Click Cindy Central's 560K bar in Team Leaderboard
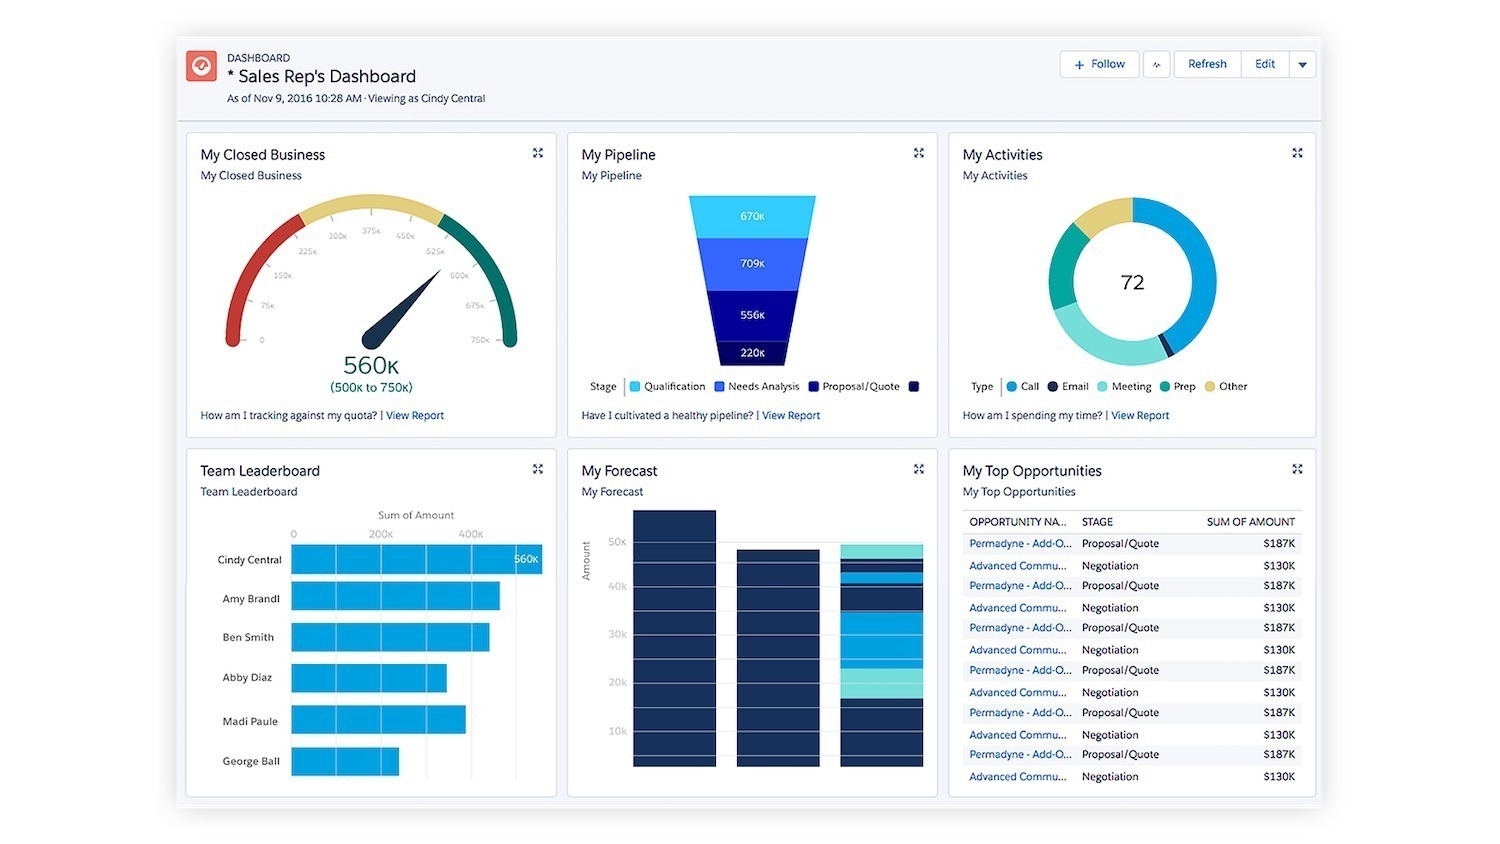This screenshot has width=1500, height=844. [415, 559]
